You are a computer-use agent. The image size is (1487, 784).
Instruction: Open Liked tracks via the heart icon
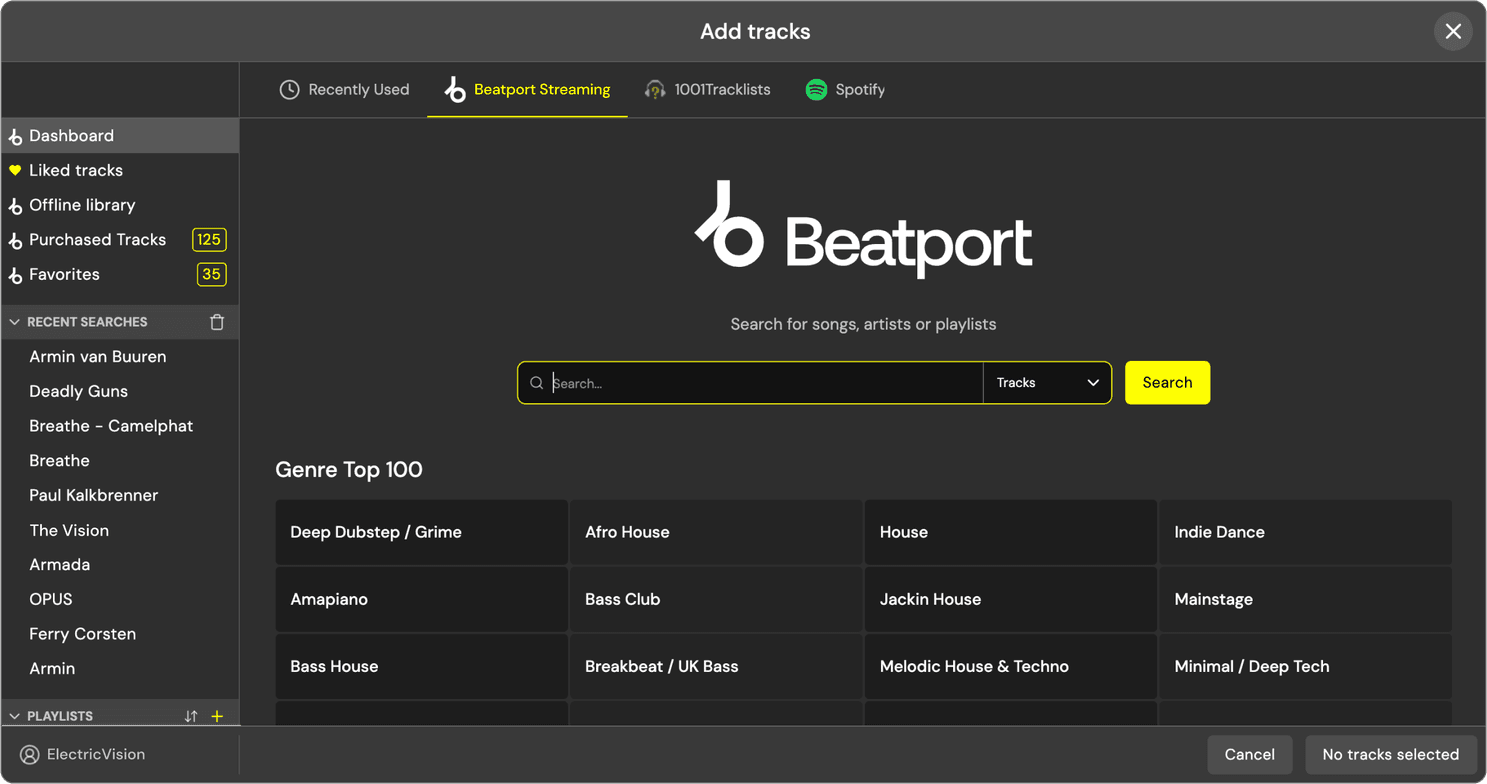14,170
